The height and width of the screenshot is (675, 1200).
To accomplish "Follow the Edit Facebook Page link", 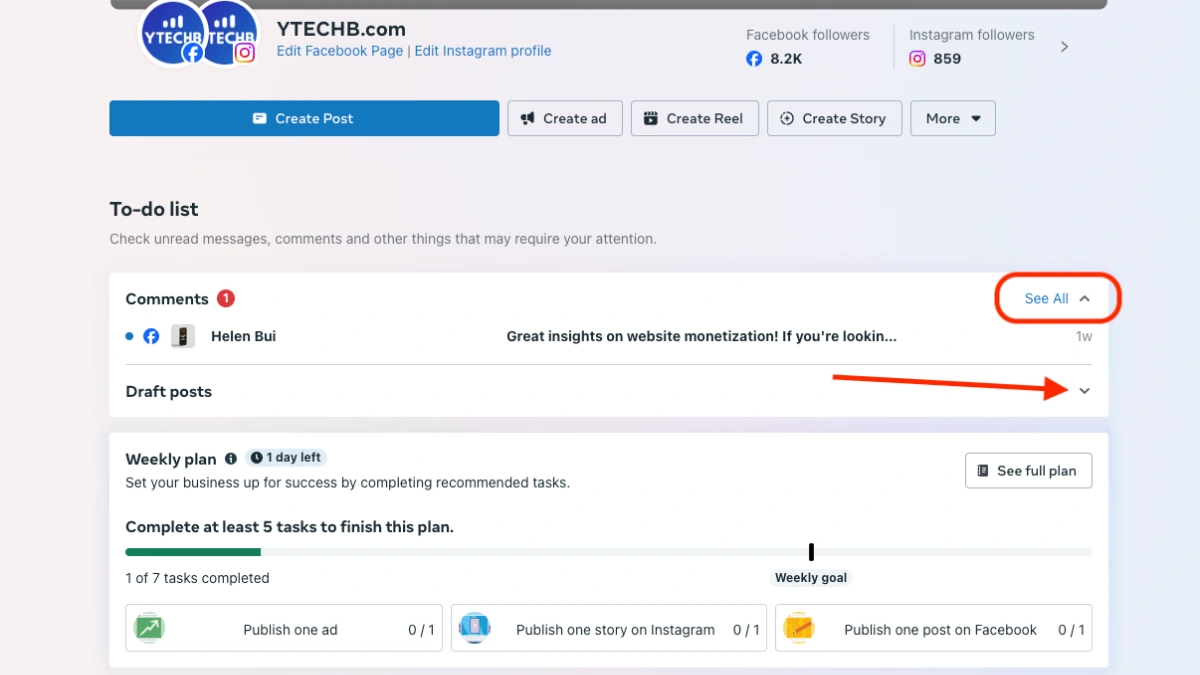I will (340, 51).
